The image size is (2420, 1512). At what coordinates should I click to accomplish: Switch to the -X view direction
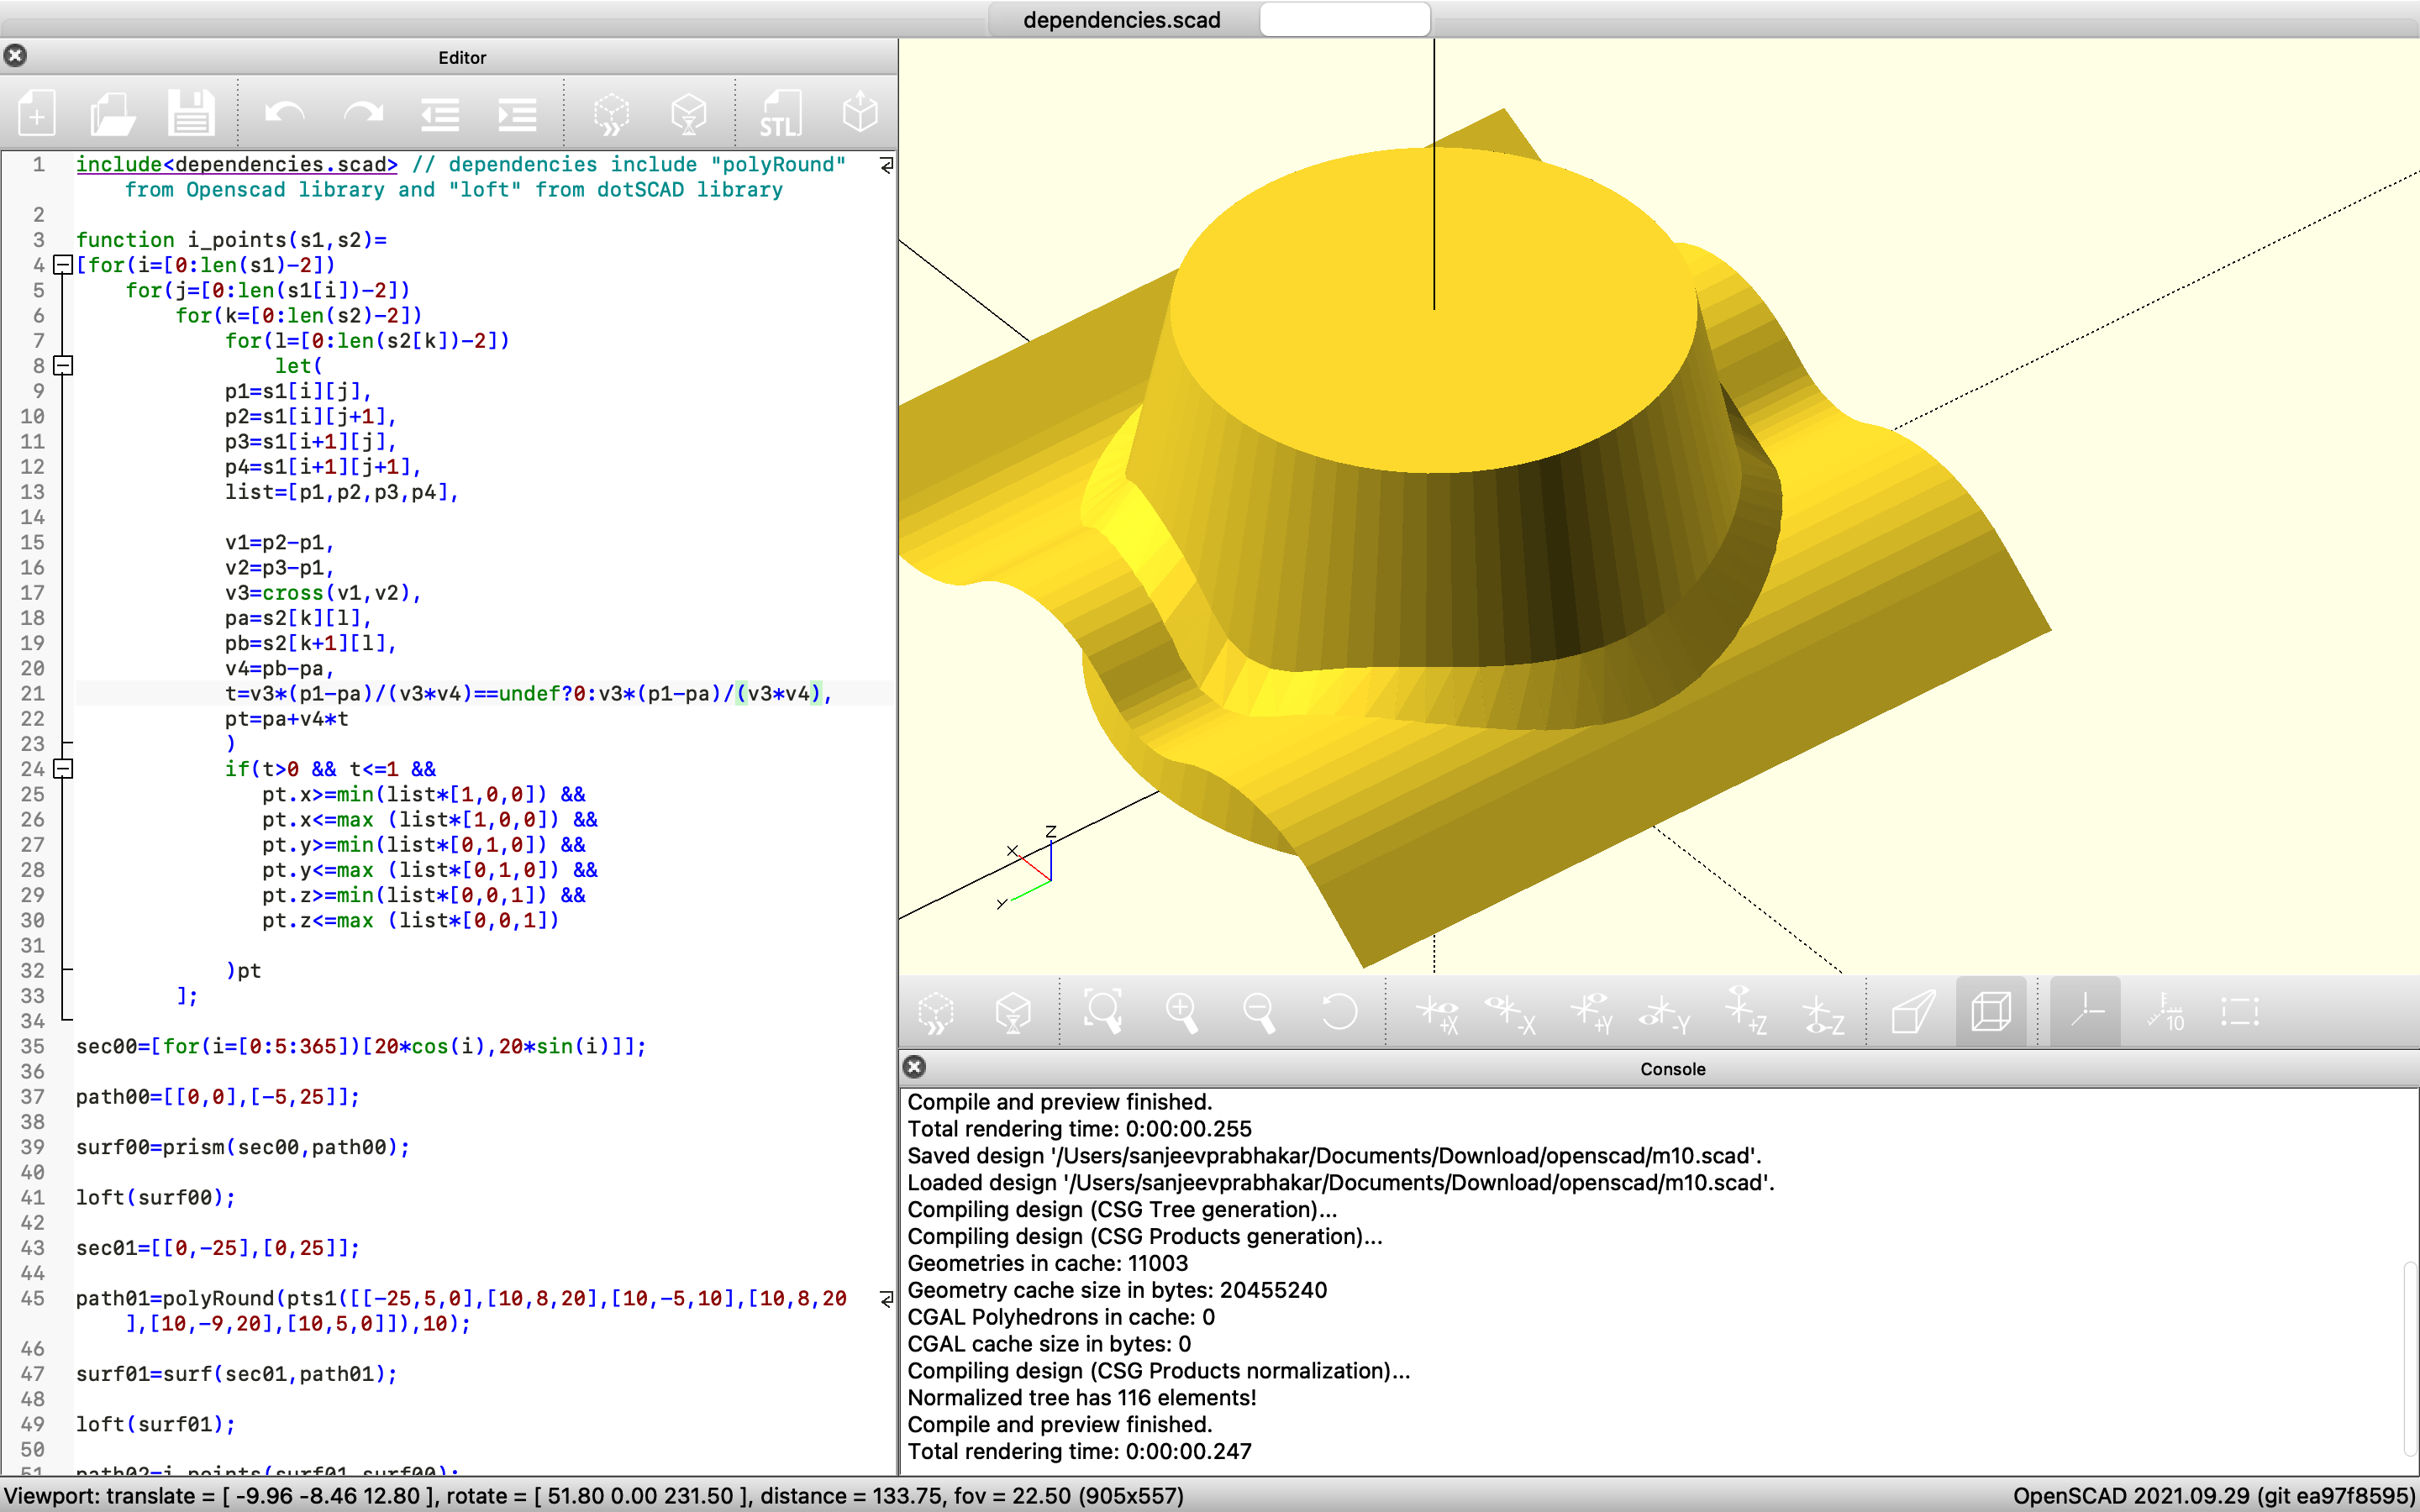click(1510, 1012)
